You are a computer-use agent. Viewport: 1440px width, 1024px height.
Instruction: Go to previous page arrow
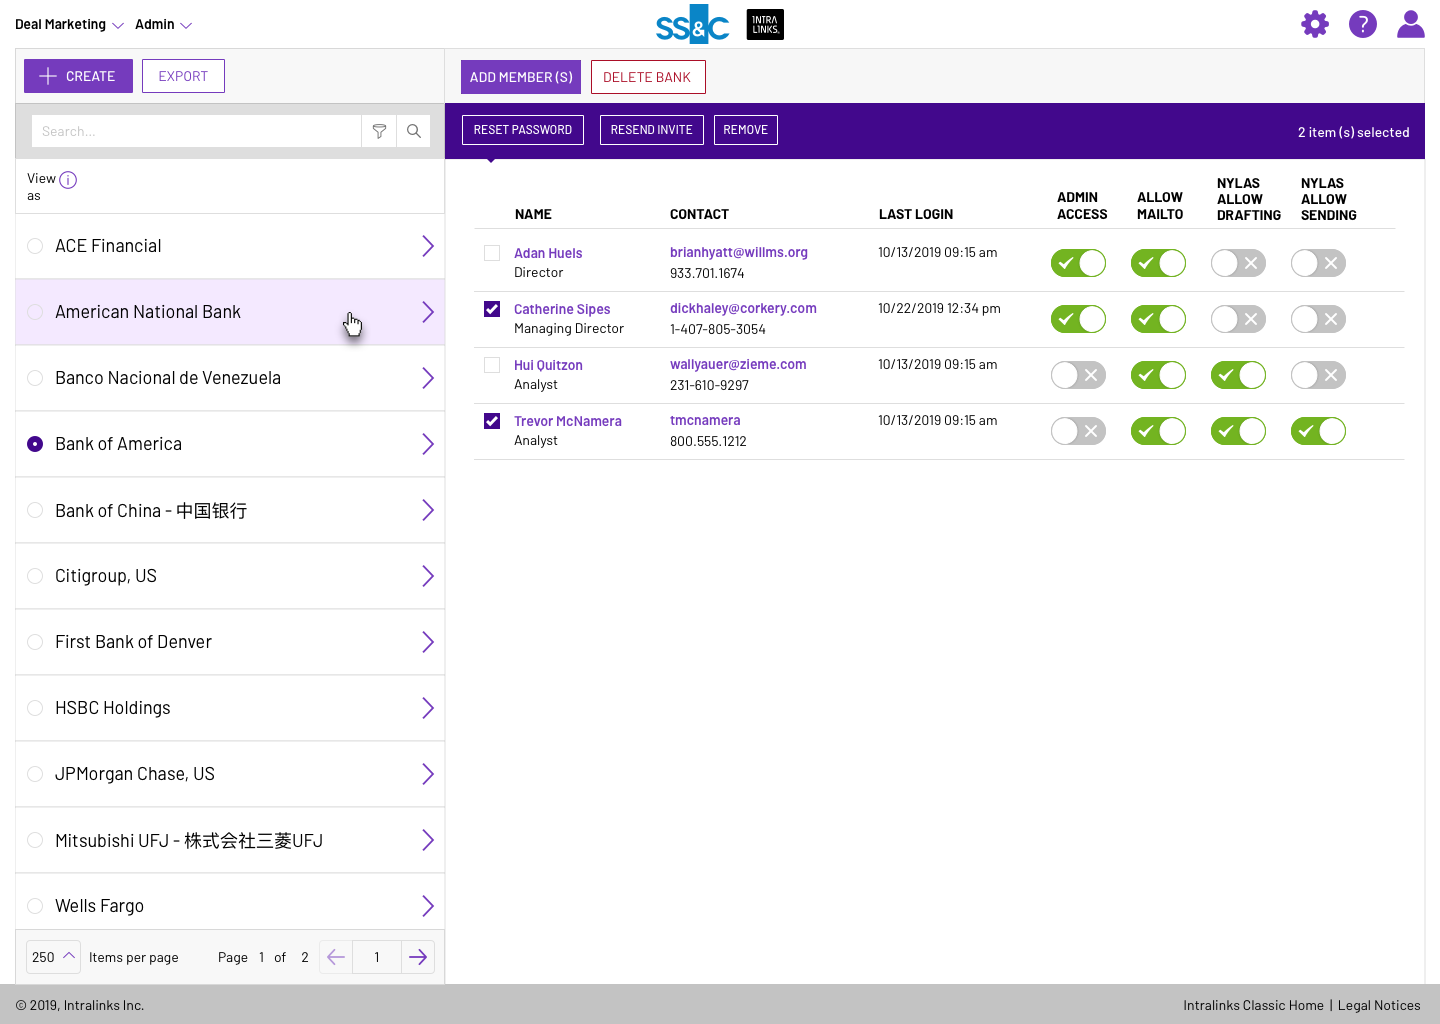coord(336,957)
